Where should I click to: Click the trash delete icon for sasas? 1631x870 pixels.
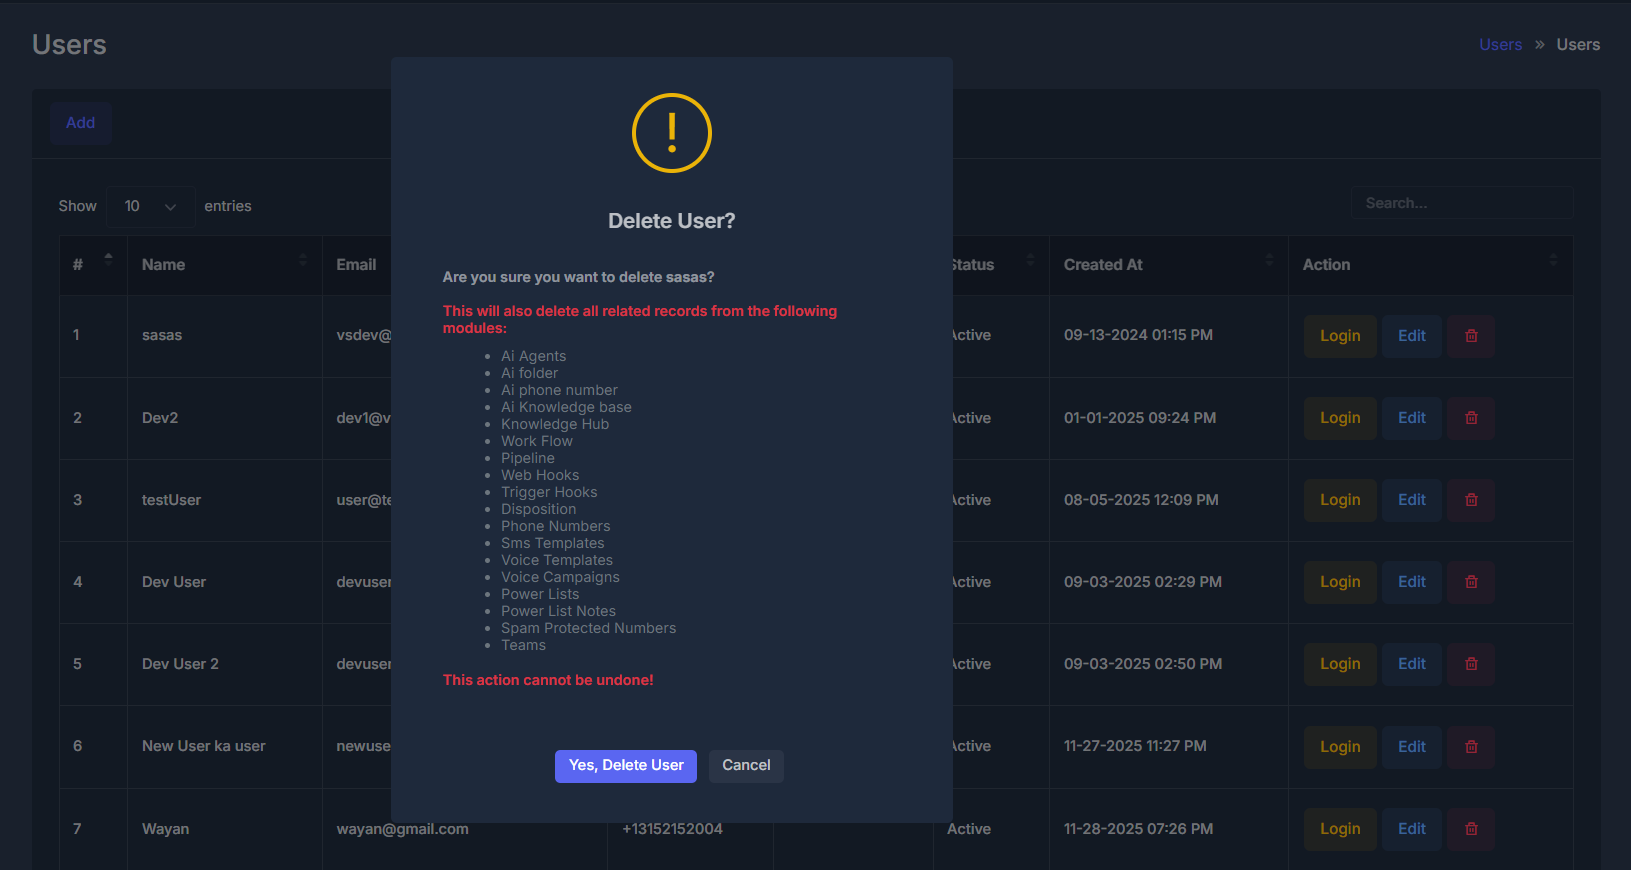[x=1471, y=336]
